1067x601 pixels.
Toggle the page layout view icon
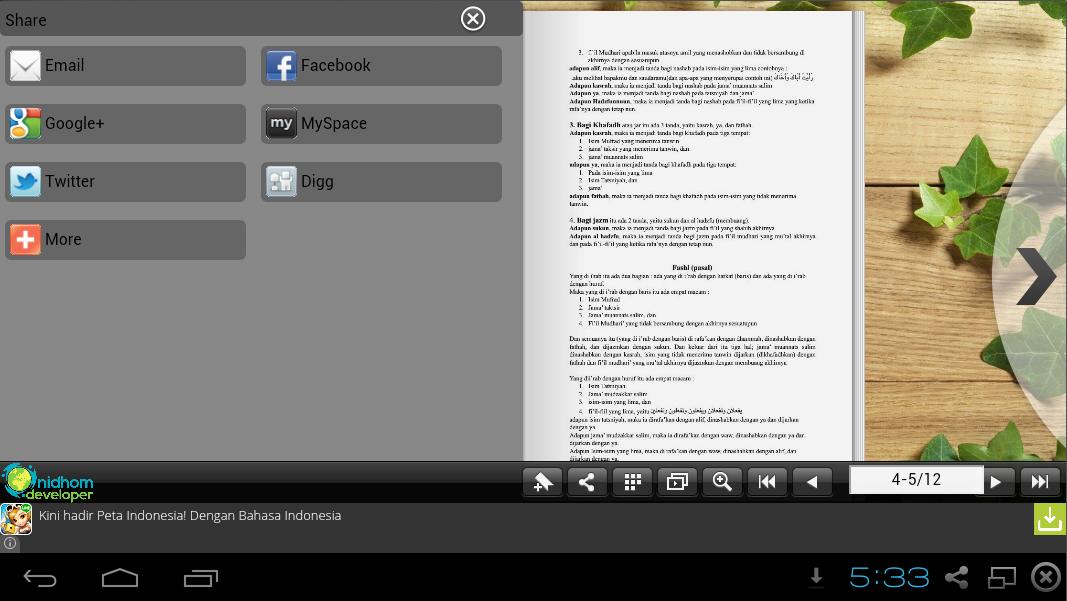(677, 482)
